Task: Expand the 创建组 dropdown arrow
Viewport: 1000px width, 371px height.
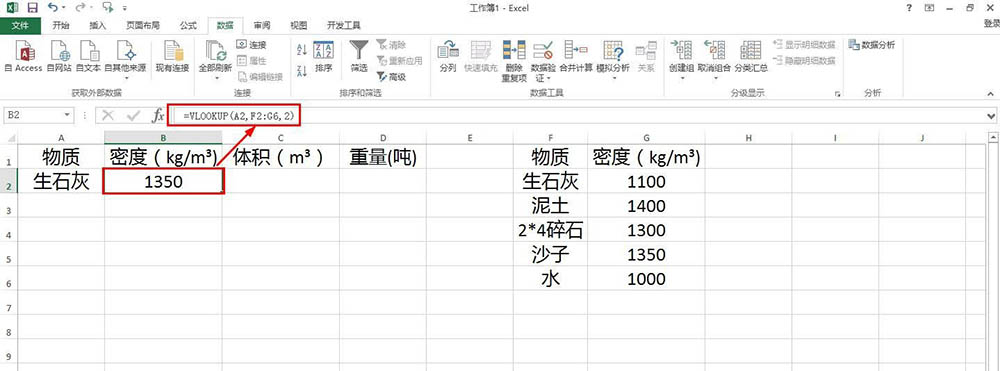Action: pyautogui.click(x=681, y=78)
